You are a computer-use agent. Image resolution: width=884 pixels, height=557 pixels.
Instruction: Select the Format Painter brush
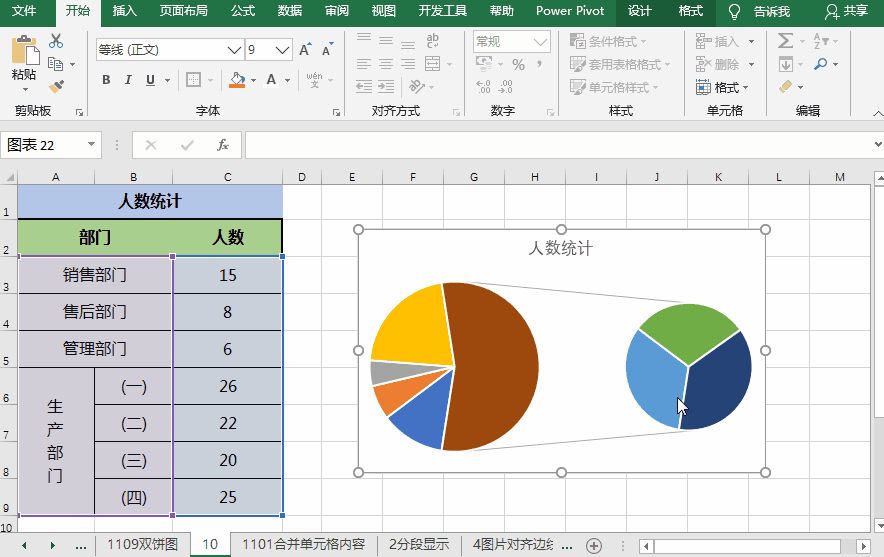tap(56, 87)
